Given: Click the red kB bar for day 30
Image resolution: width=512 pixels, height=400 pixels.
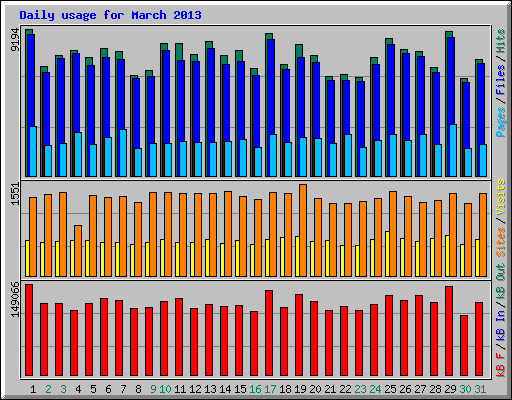Looking at the screenshot, I should pyautogui.click(x=464, y=346).
